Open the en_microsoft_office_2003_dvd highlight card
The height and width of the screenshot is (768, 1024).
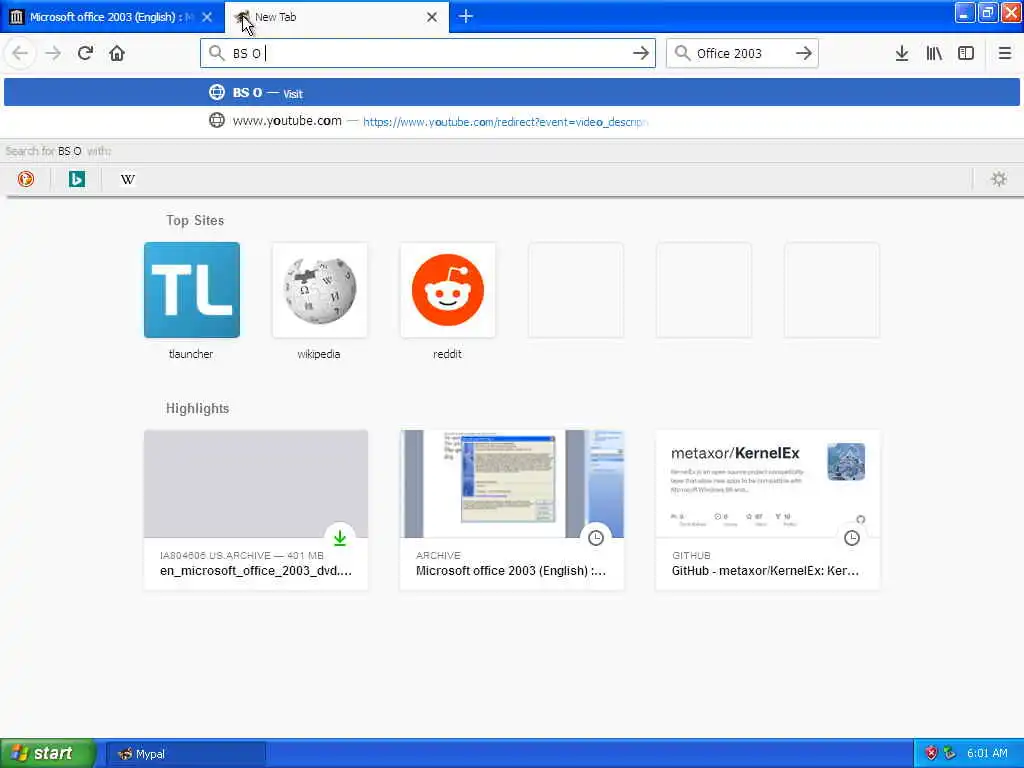256,509
